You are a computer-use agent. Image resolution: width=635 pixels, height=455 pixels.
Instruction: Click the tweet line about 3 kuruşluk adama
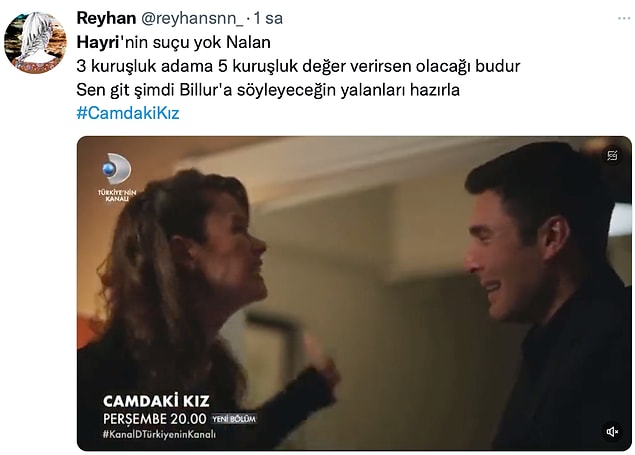(298, 66)
